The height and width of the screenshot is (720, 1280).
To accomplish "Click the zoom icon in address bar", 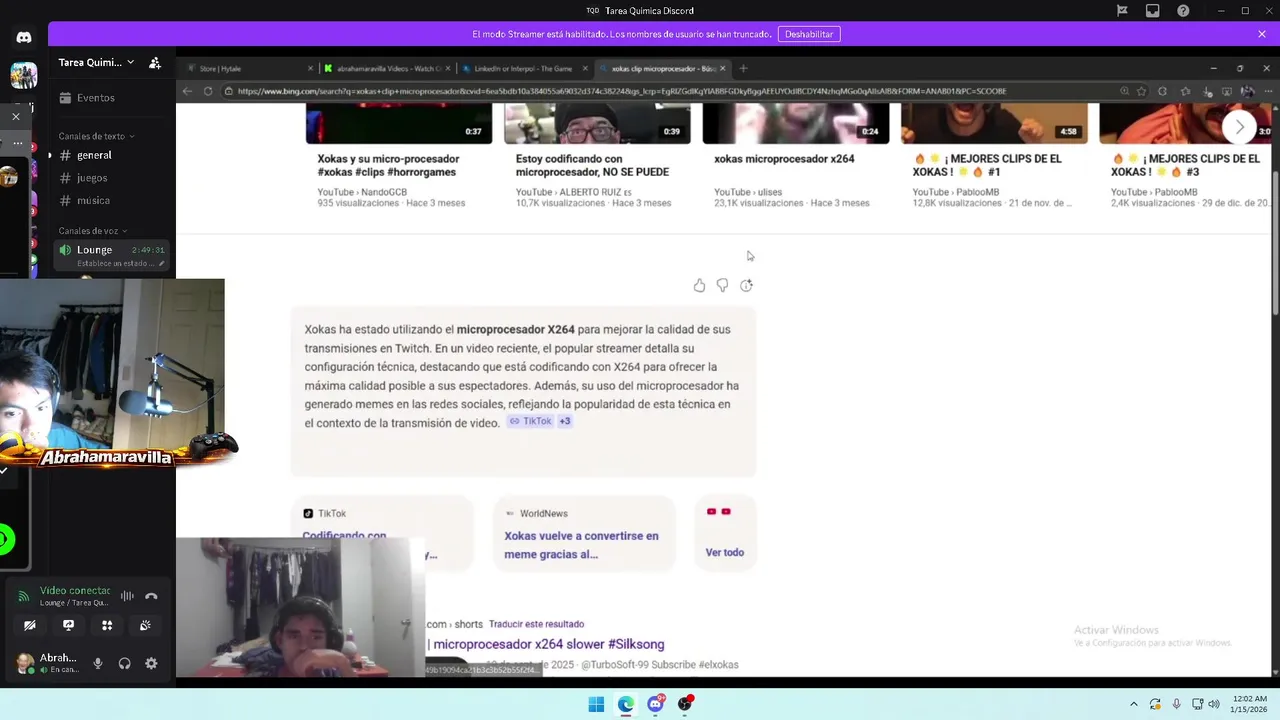I will click(1125, 91).
